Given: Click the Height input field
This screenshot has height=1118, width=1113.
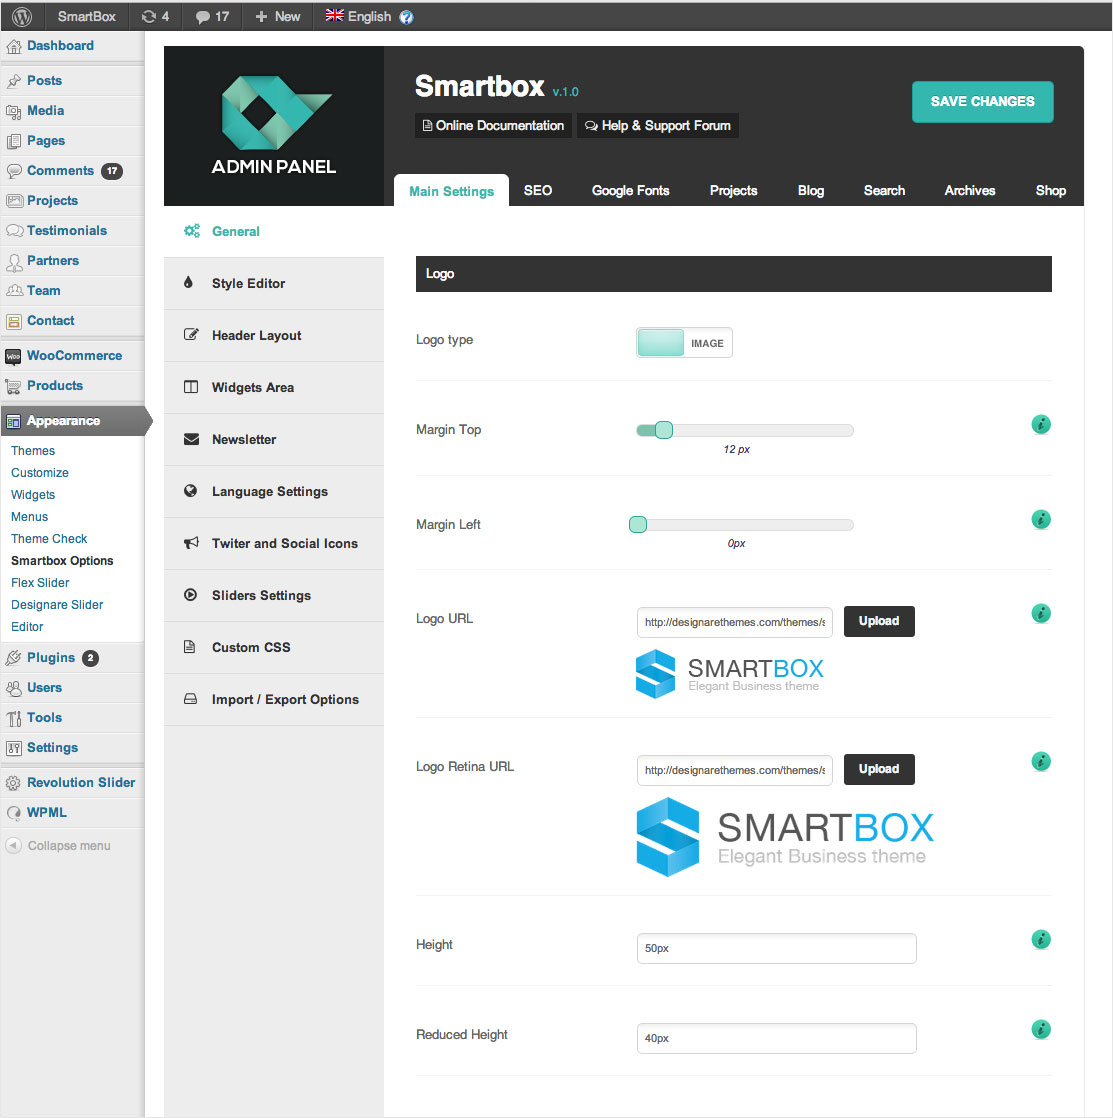Looking at the screenshot, I should pos(776,948).
